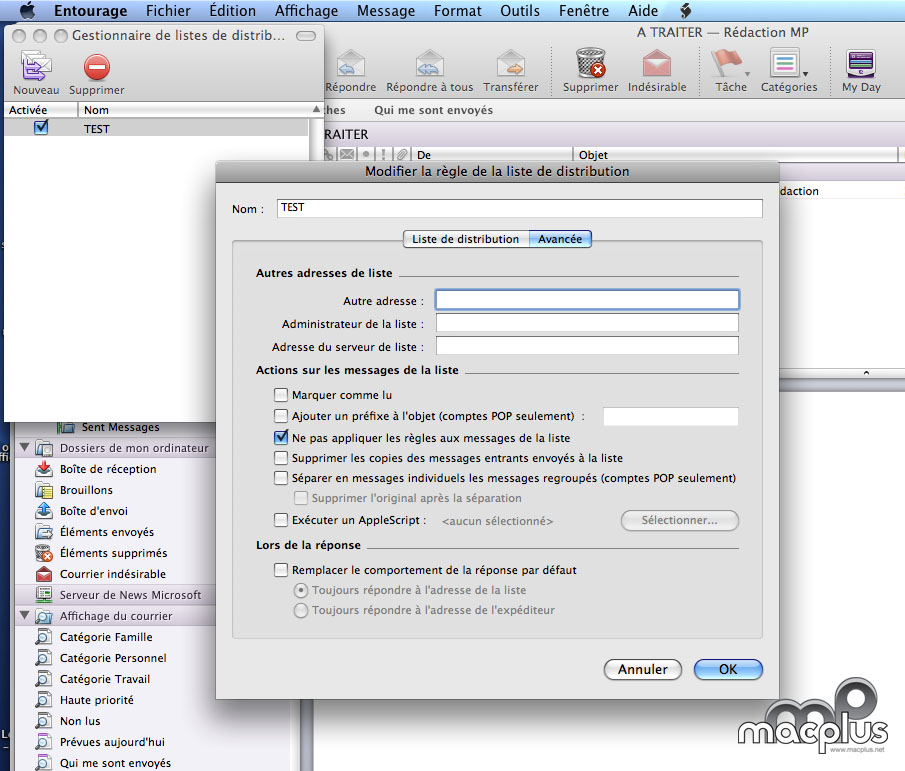Click the Sélectionner... button
905x771 pixels.
tap(679, 520)
